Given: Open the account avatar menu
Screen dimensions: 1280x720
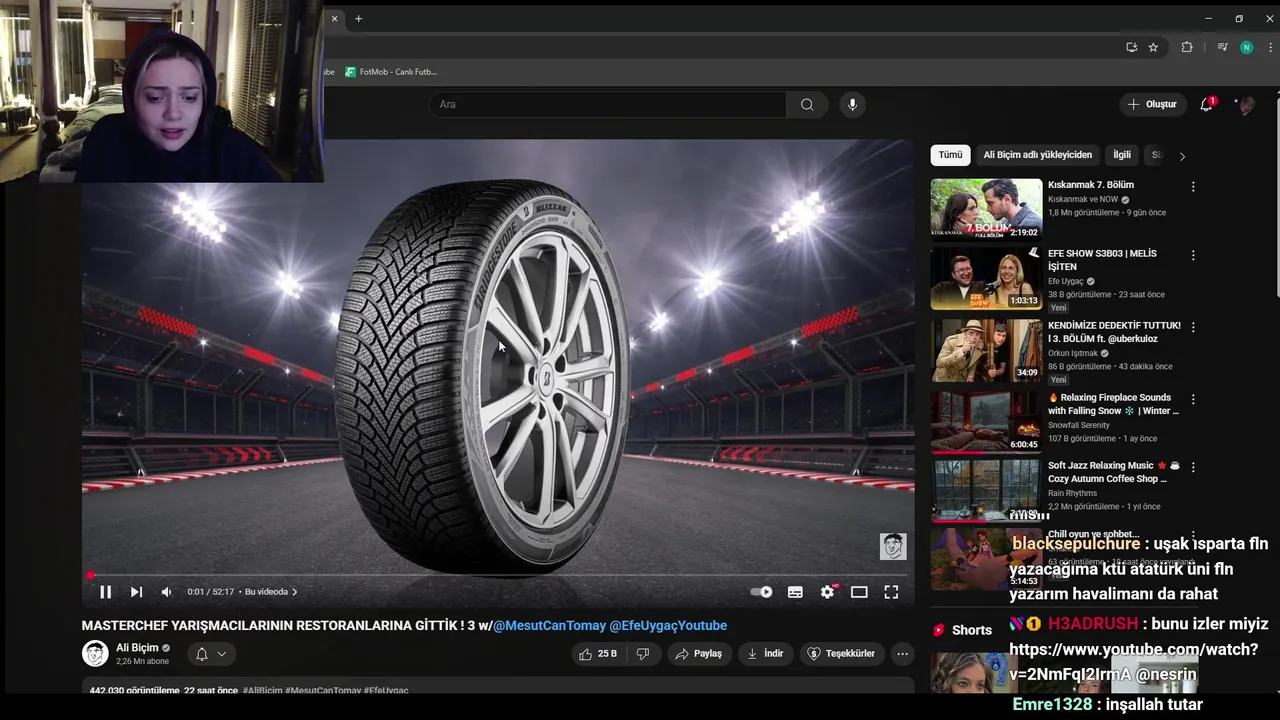Looking at the screenshot, I should coord(1246,105).
